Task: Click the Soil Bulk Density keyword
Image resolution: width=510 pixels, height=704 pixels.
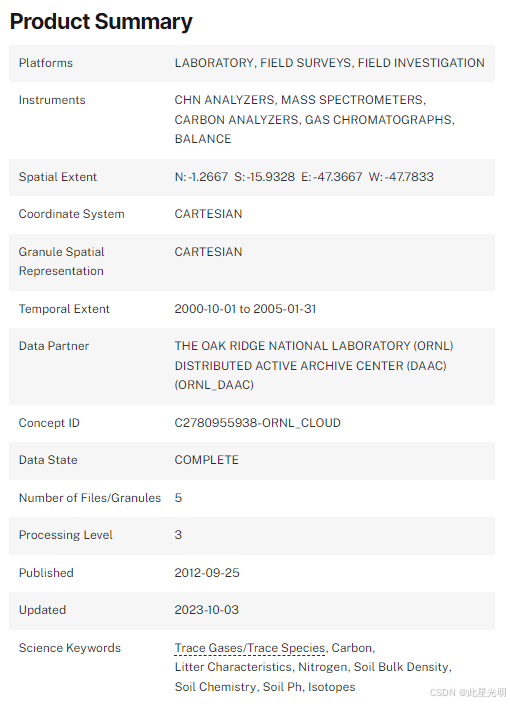Action: (x=401, y=667)
